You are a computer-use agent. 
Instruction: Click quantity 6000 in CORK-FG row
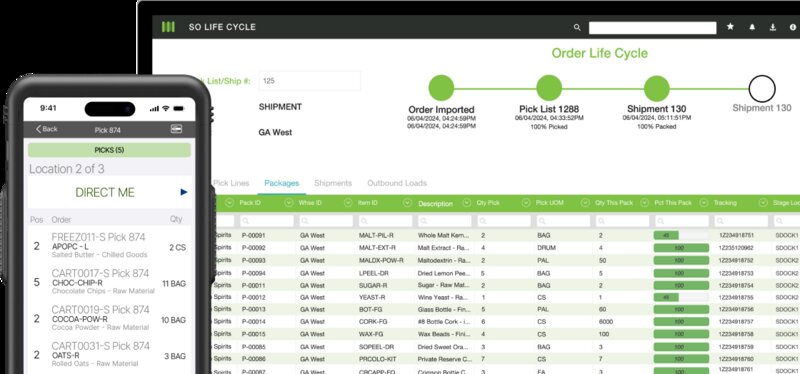pos(605,322)
